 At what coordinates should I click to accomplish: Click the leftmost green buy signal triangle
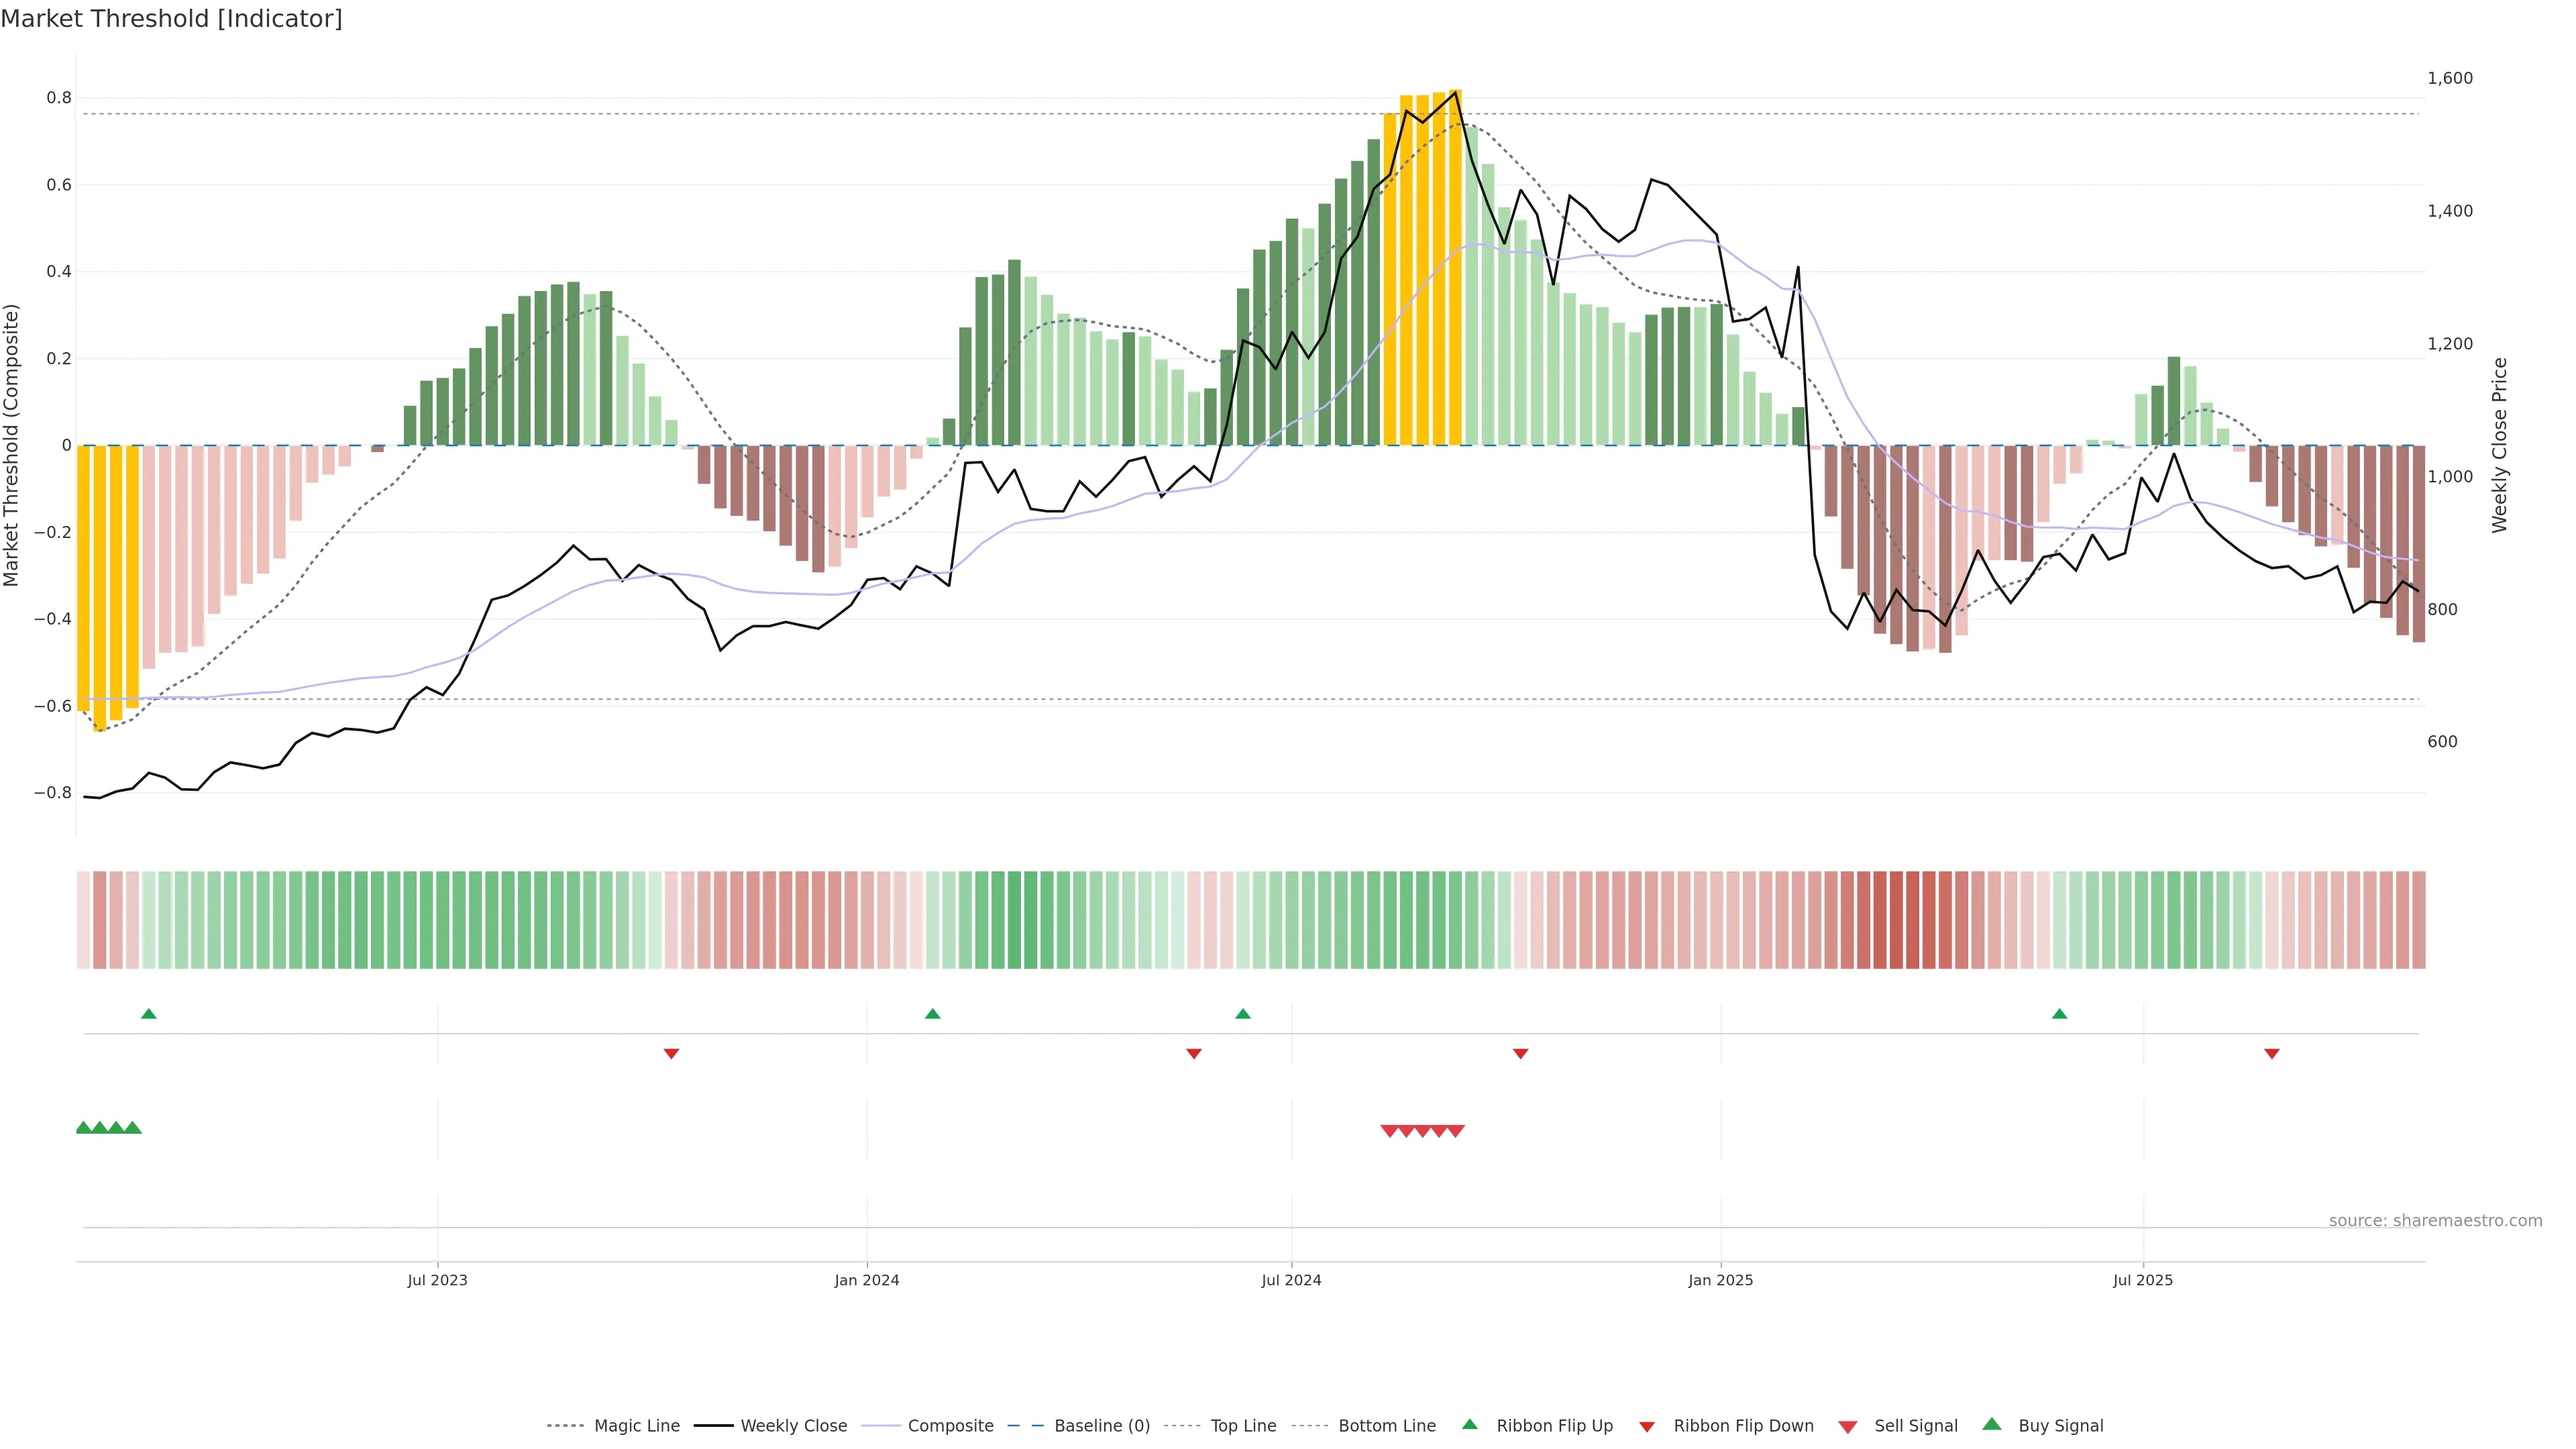coord(84,1127)
